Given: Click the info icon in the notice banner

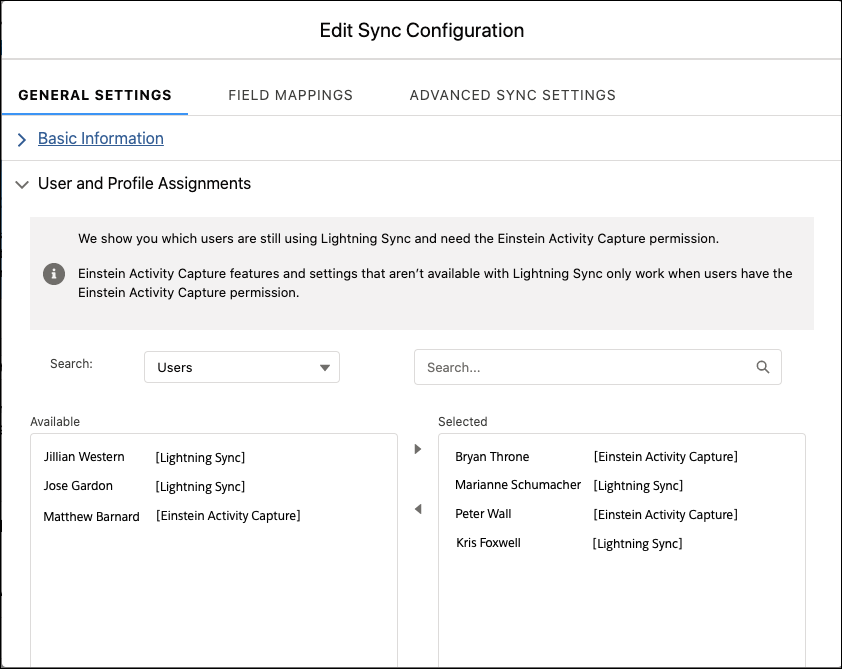Looking at the screenshot, I should pos(54,274).
